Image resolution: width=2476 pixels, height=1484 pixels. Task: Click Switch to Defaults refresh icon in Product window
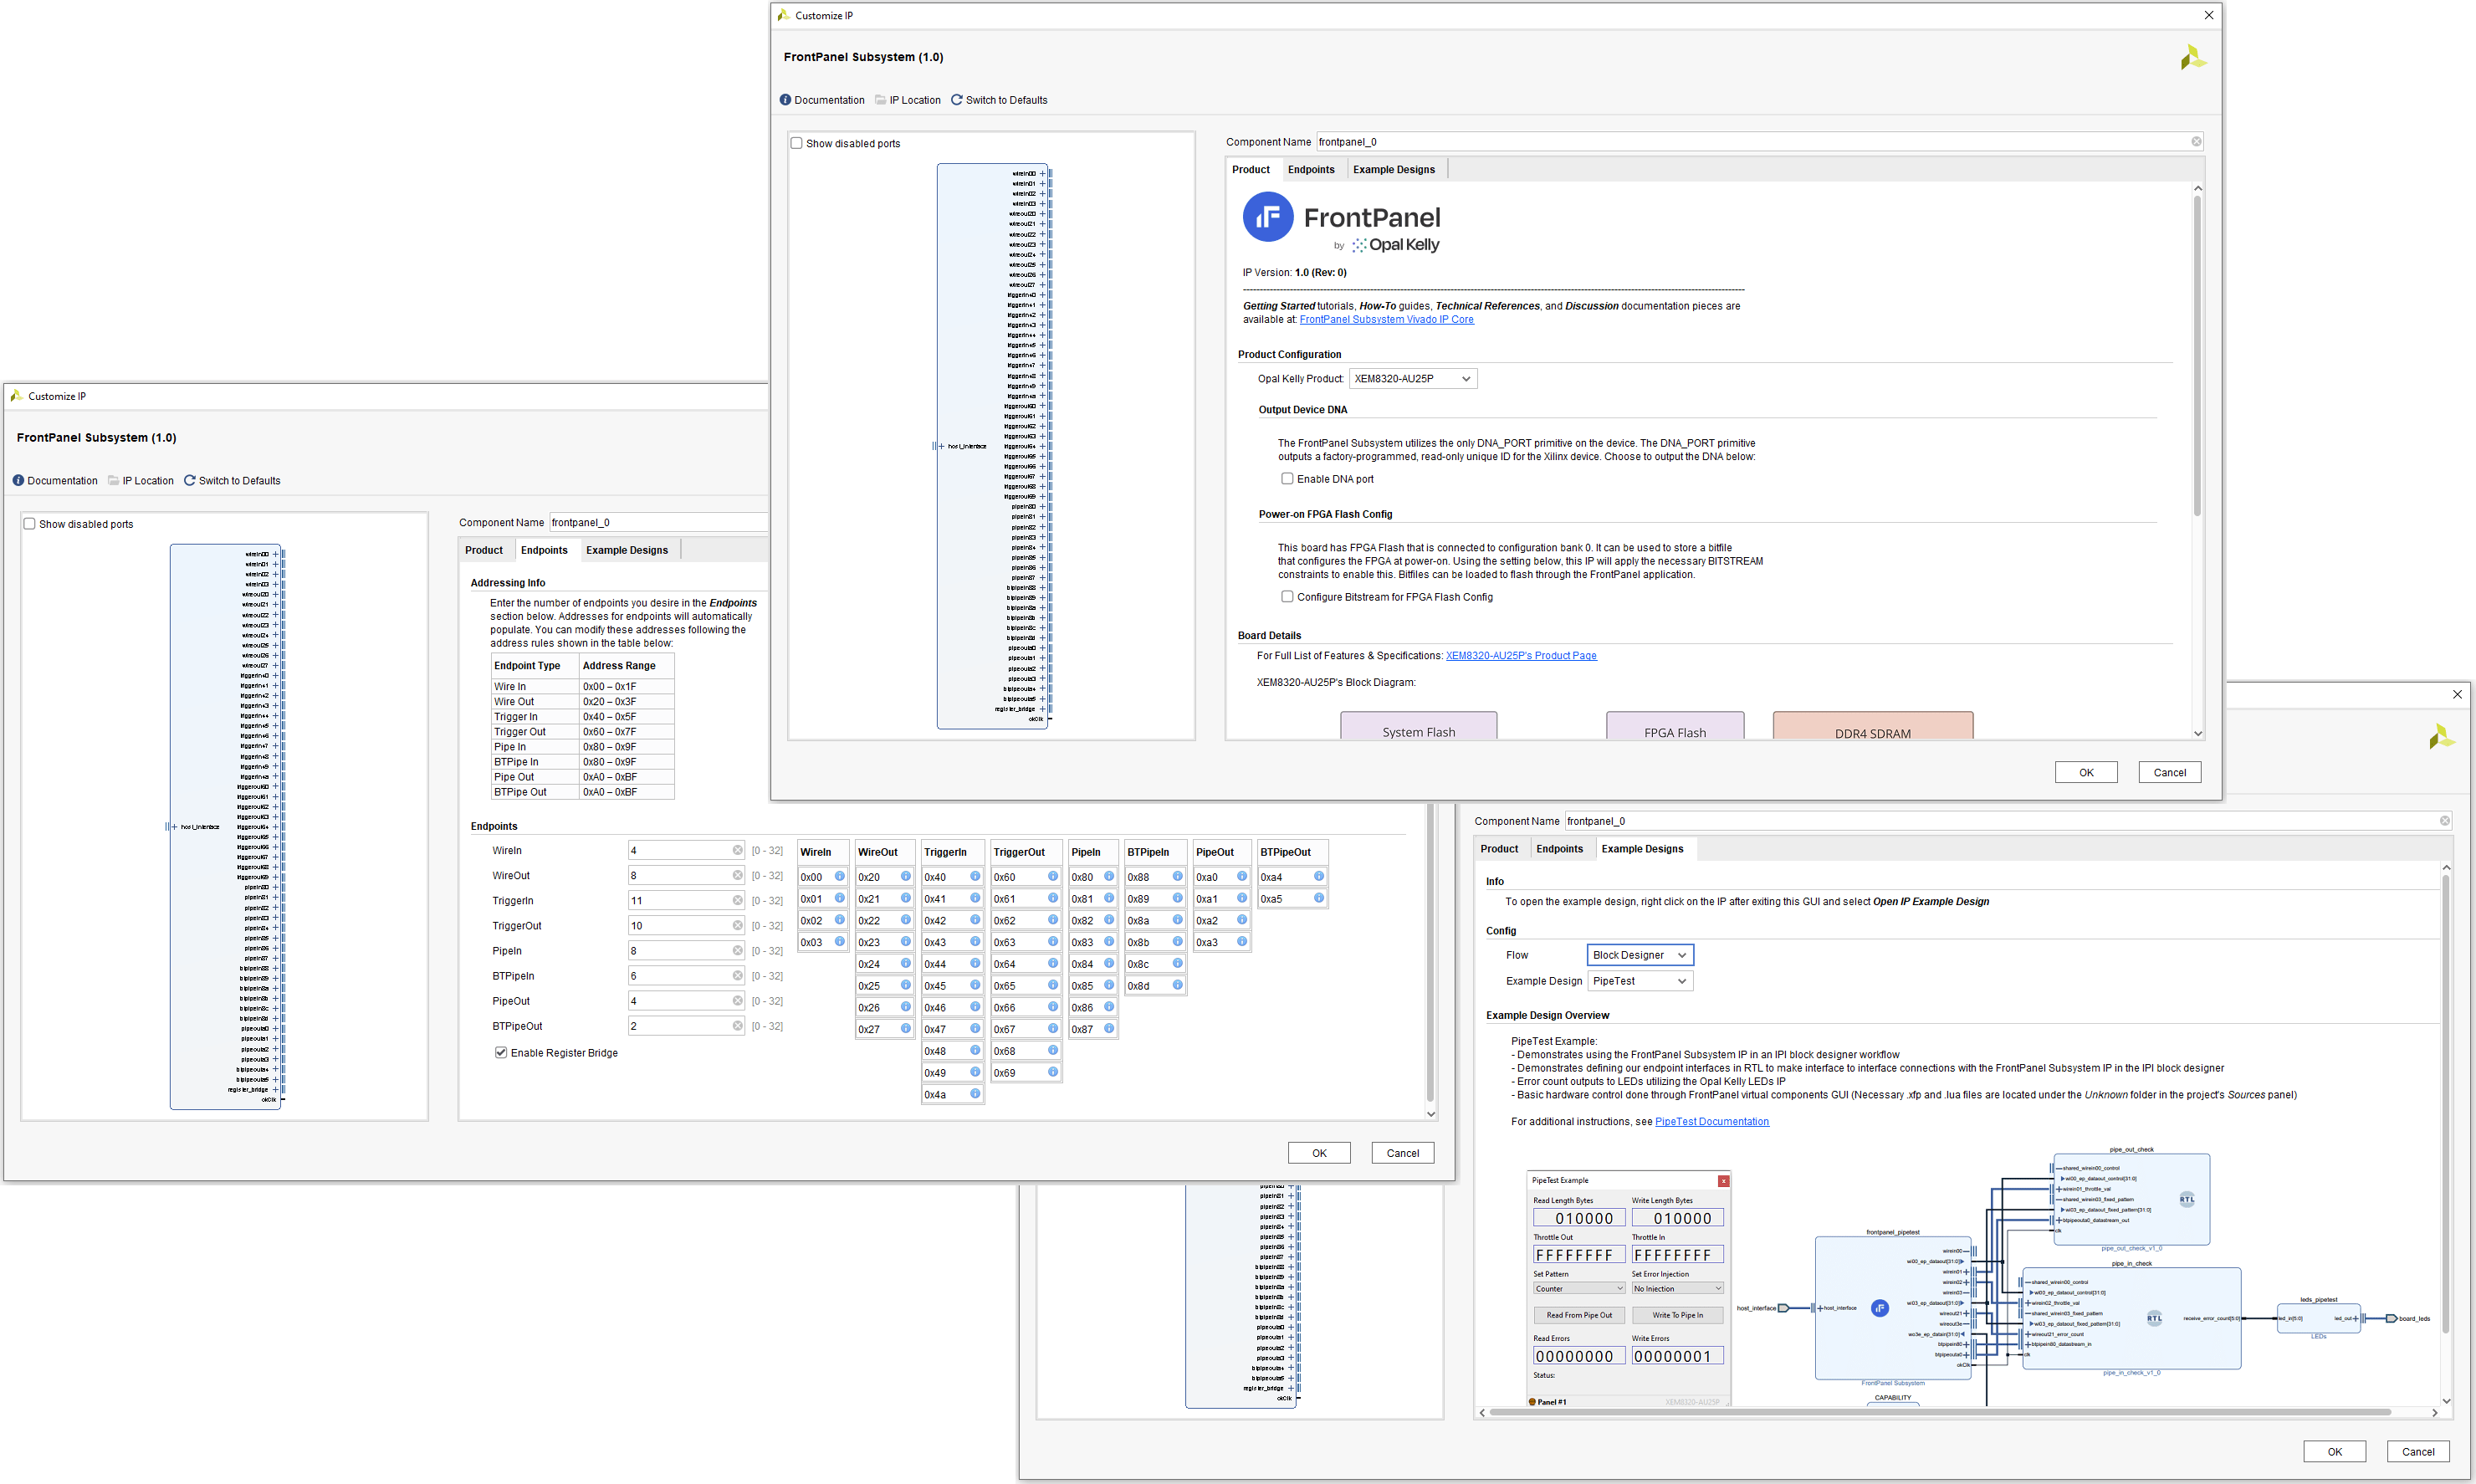pyautogui.click(x=956, y=100)
